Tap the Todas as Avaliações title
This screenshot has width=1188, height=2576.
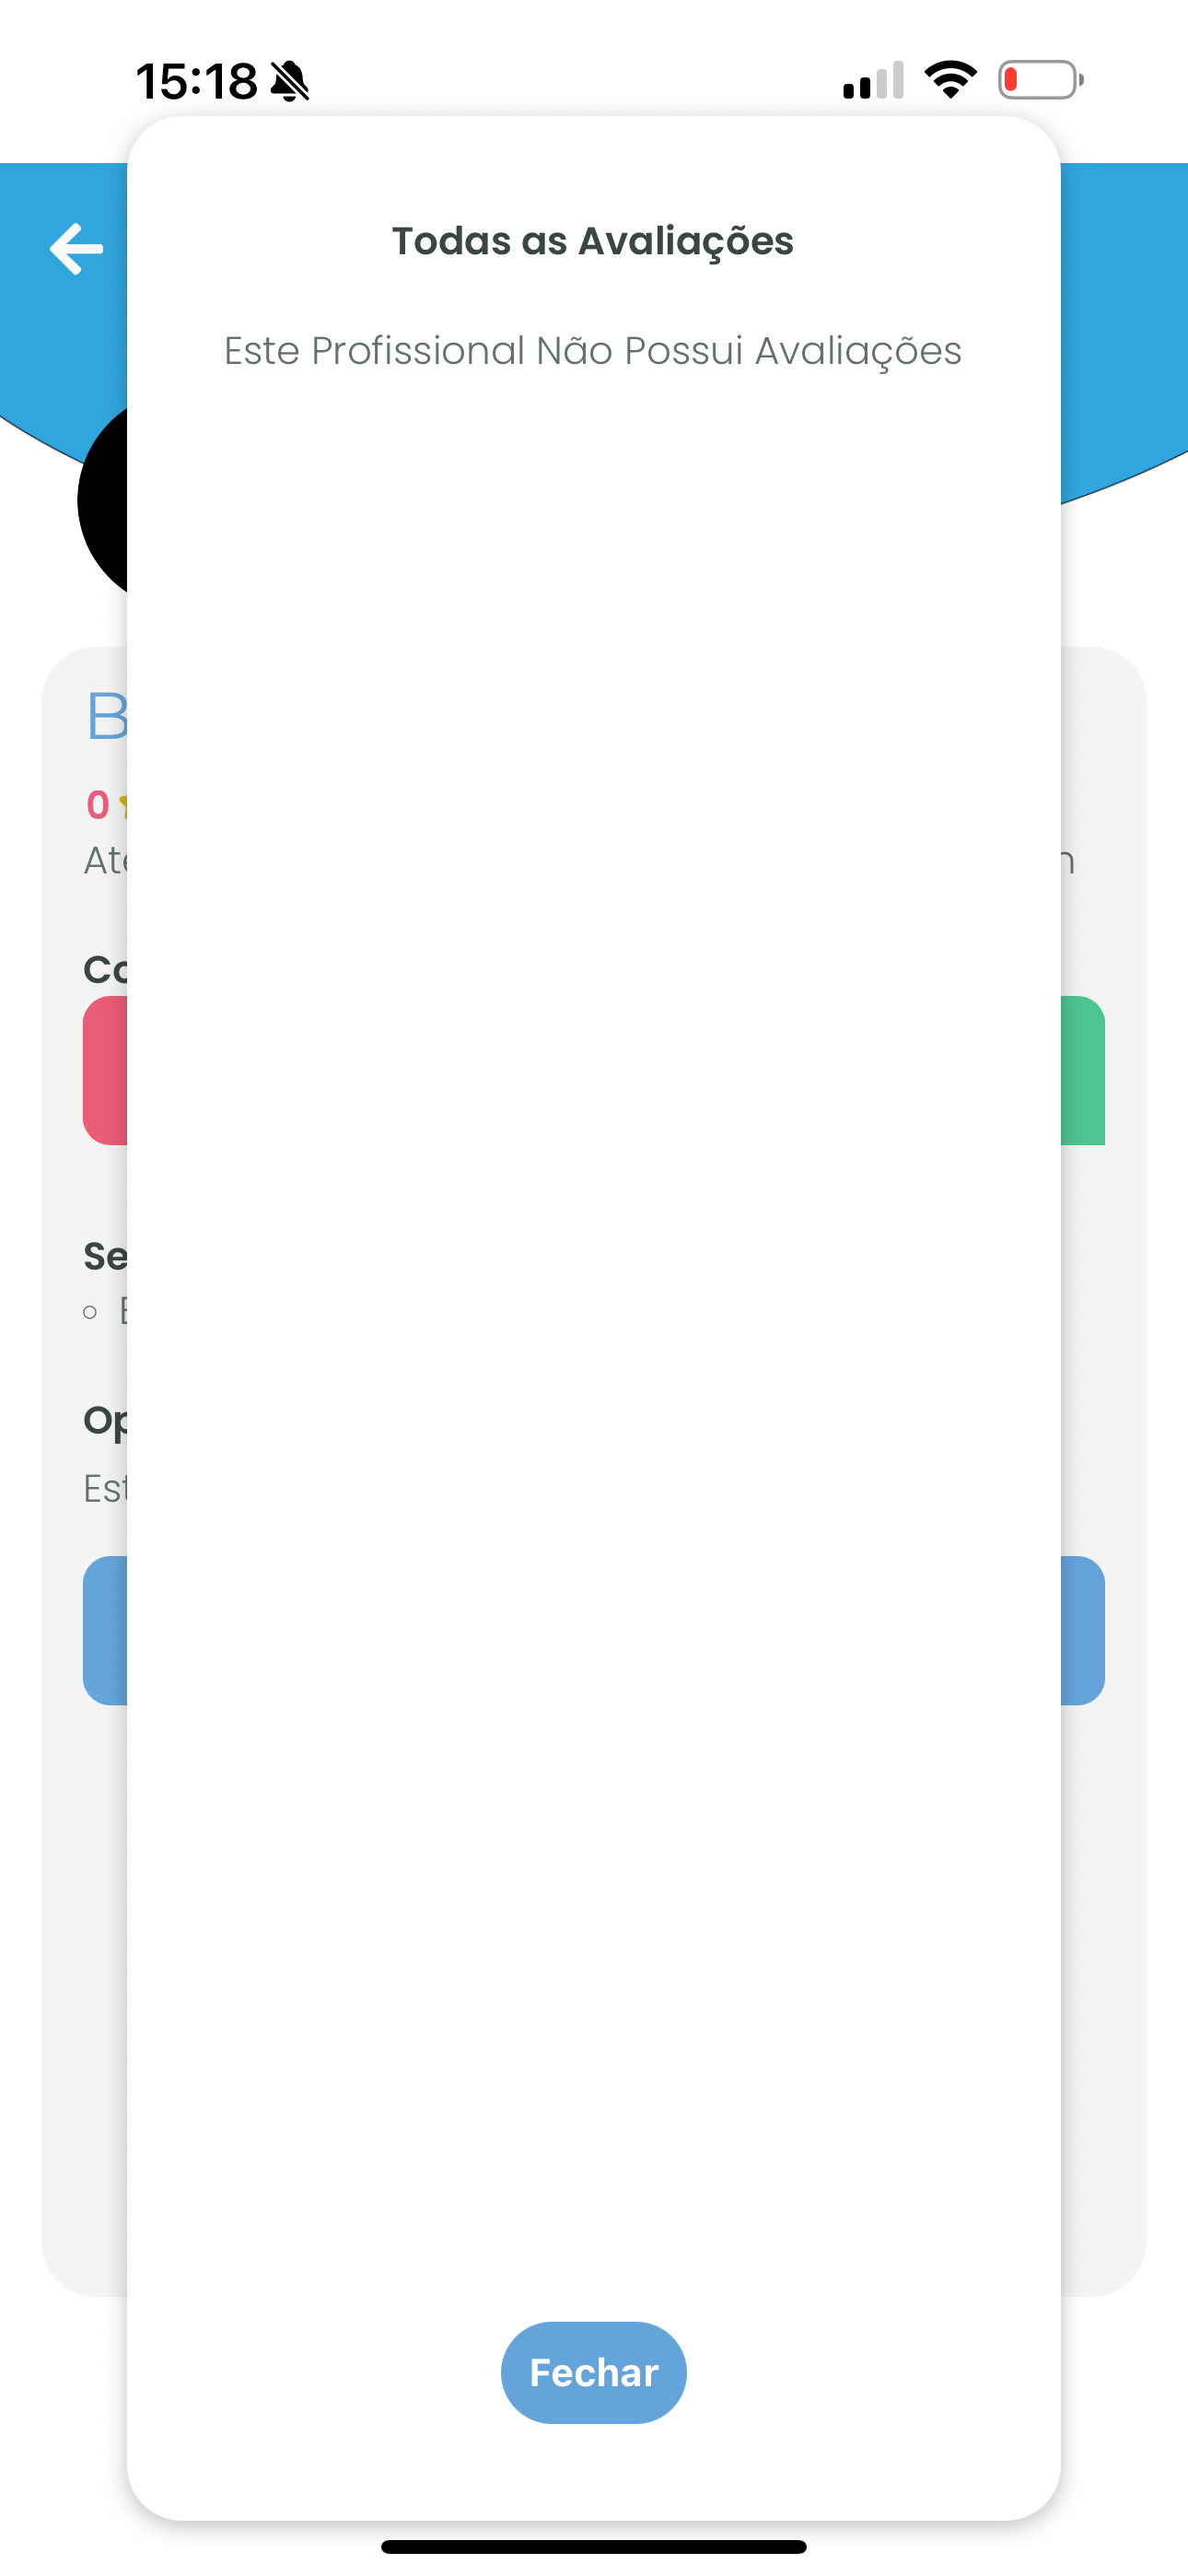tap(593, 241)
